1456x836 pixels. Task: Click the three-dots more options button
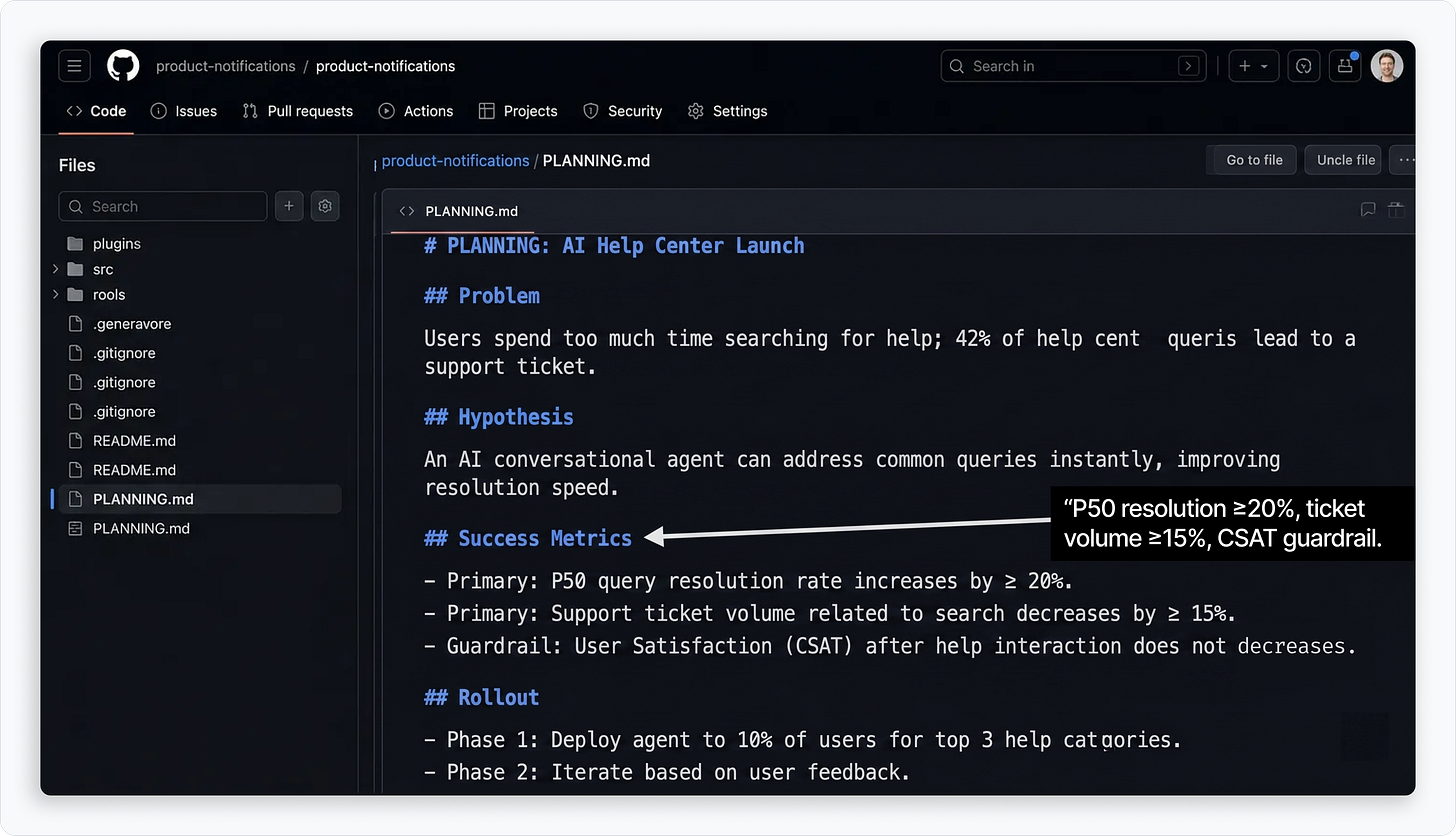[1403, 160]
